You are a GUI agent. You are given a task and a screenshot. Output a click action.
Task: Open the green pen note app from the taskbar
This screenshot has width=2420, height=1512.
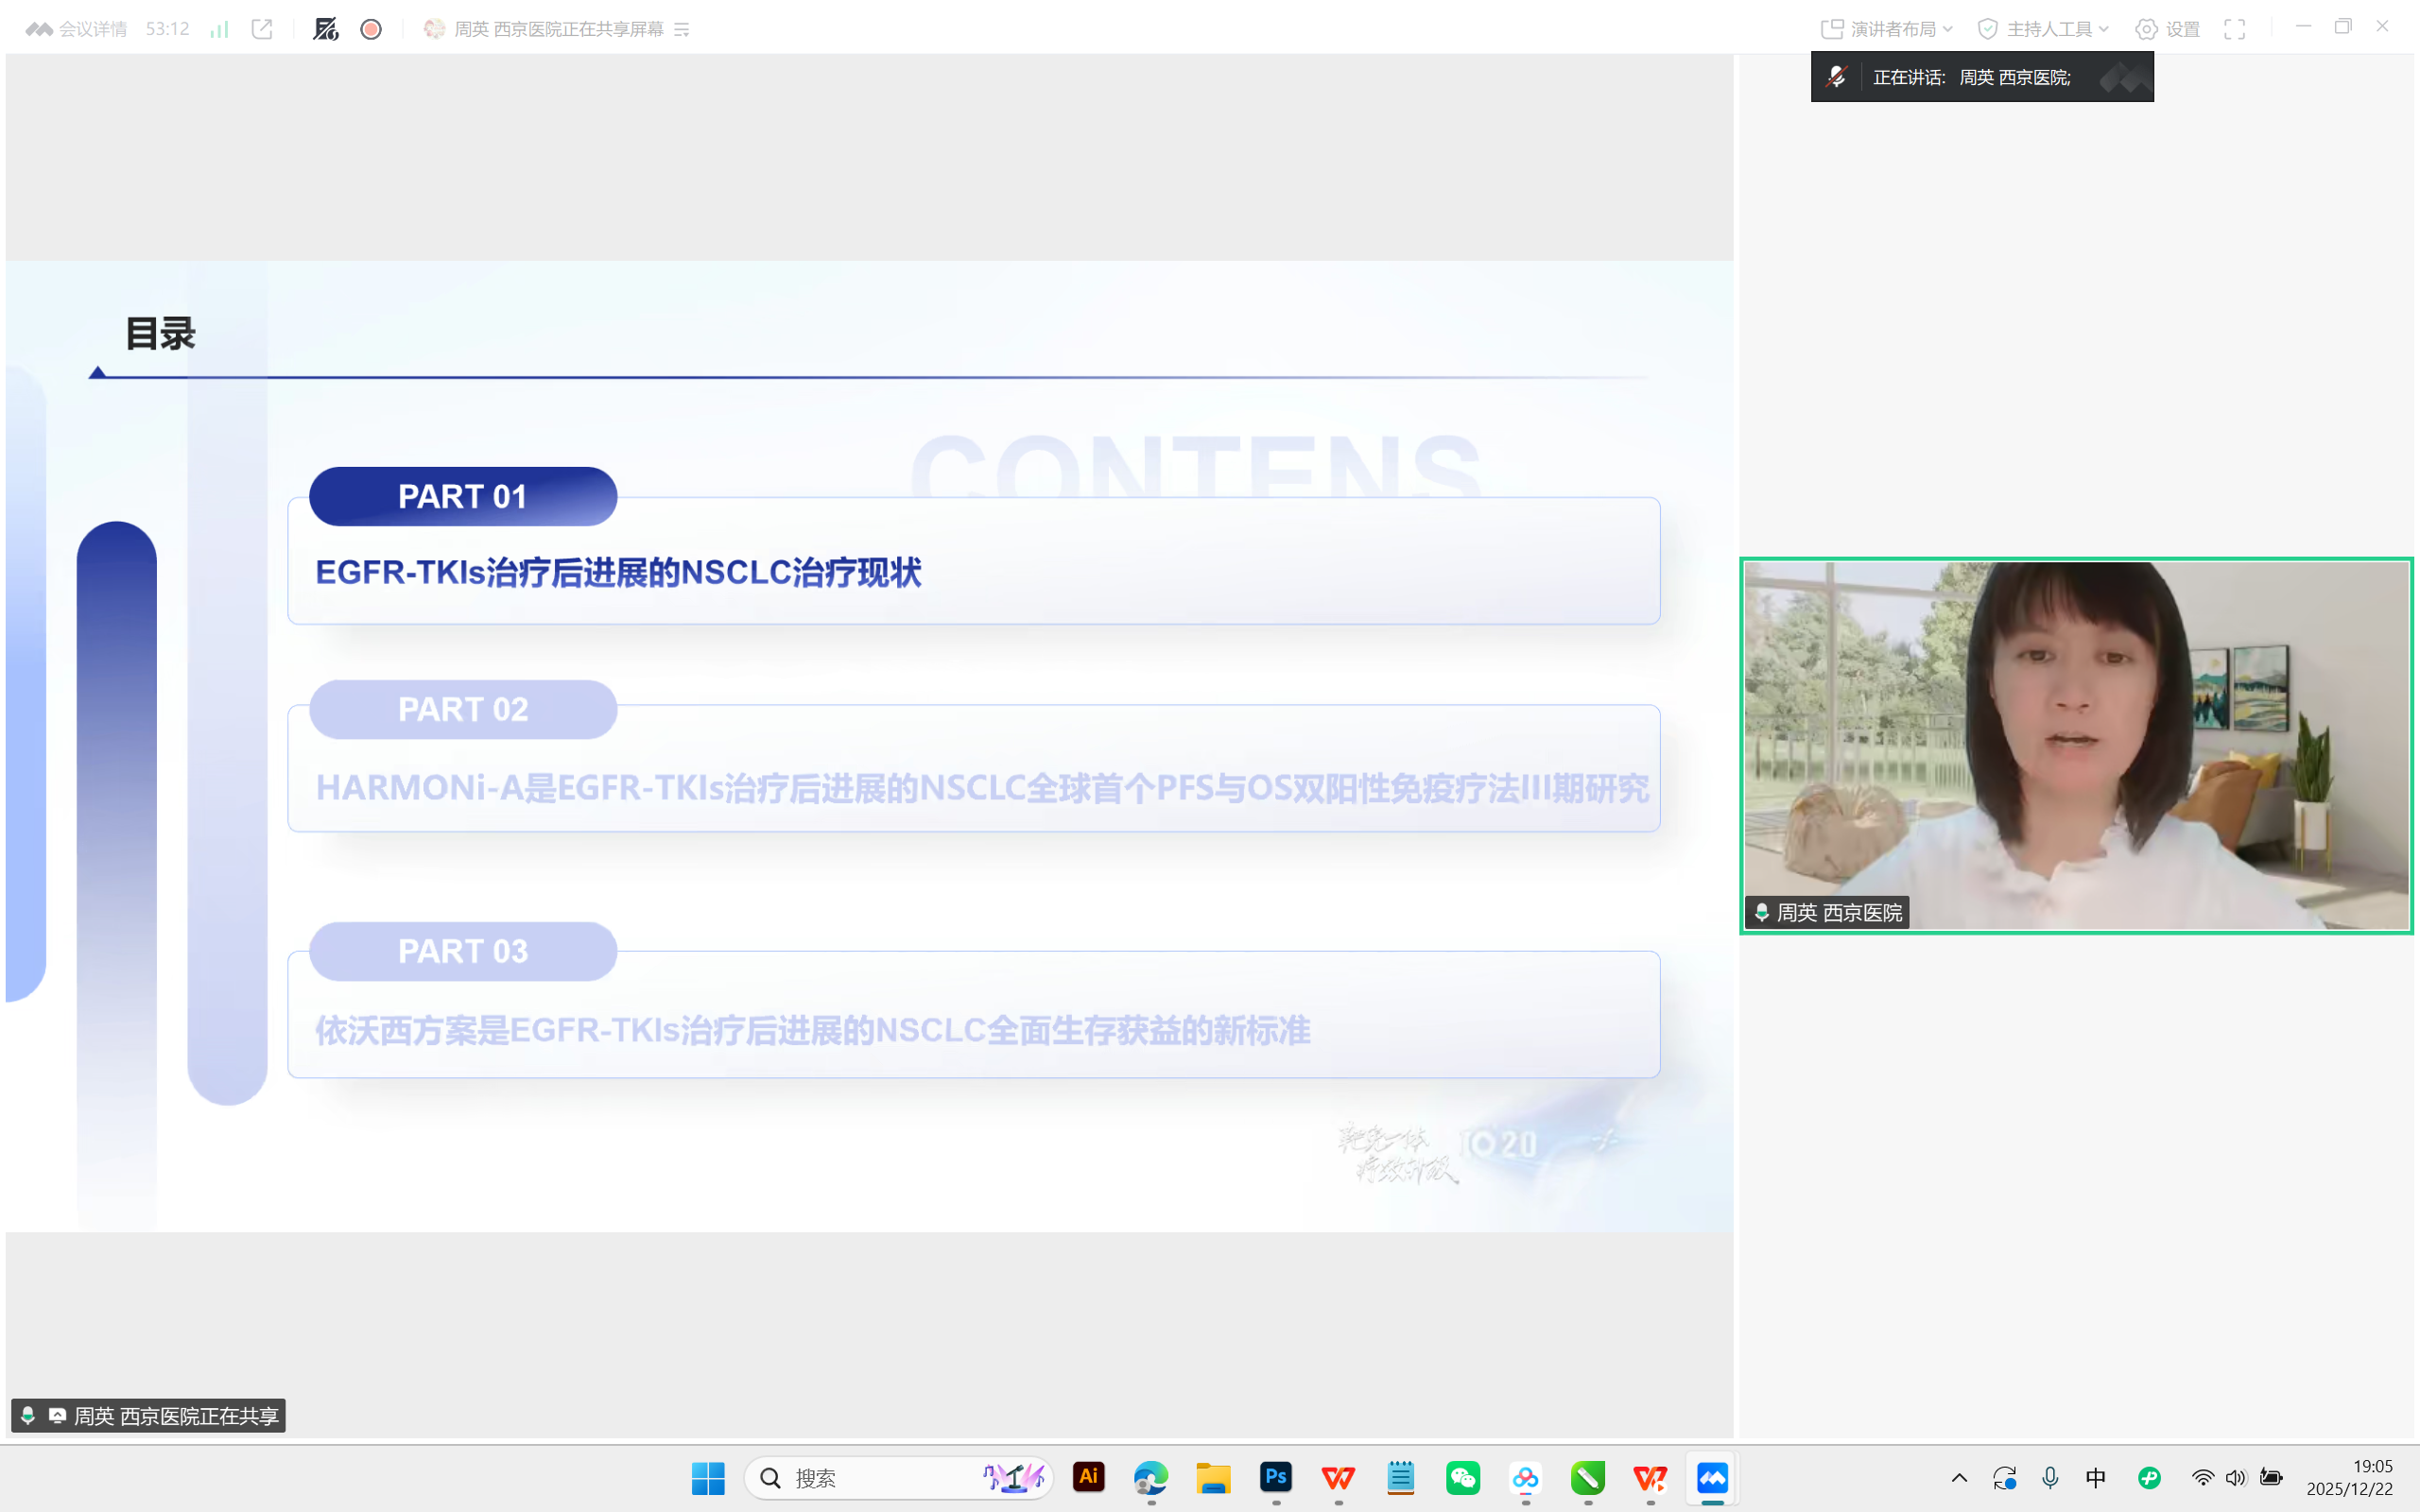1588,1477
